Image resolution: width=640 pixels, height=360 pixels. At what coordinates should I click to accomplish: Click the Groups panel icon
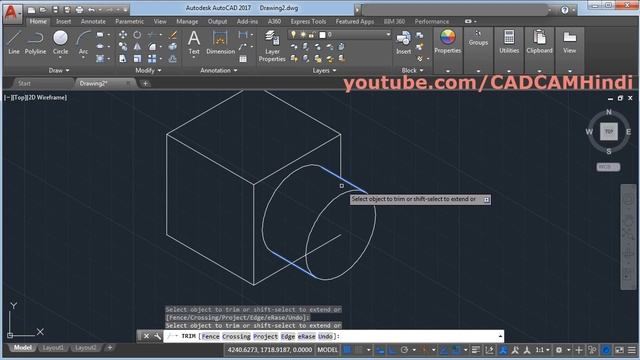[x=478, y=33]
